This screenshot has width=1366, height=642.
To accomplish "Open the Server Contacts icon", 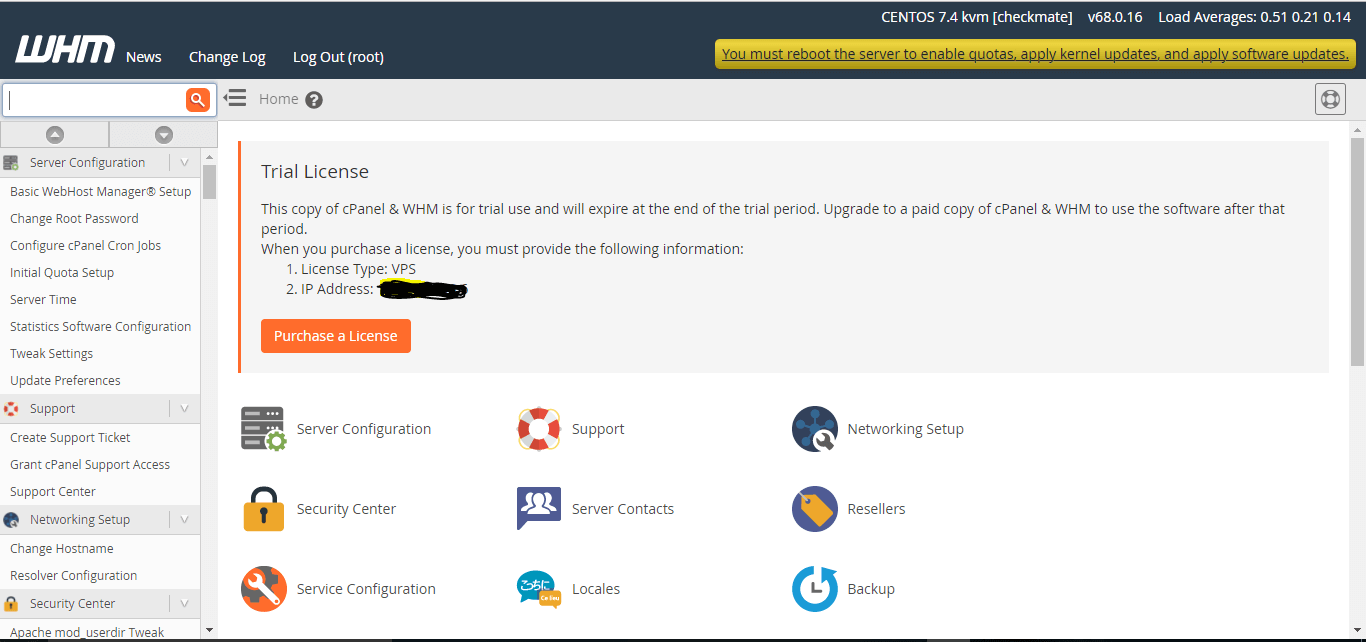I will tap(538, 509).
